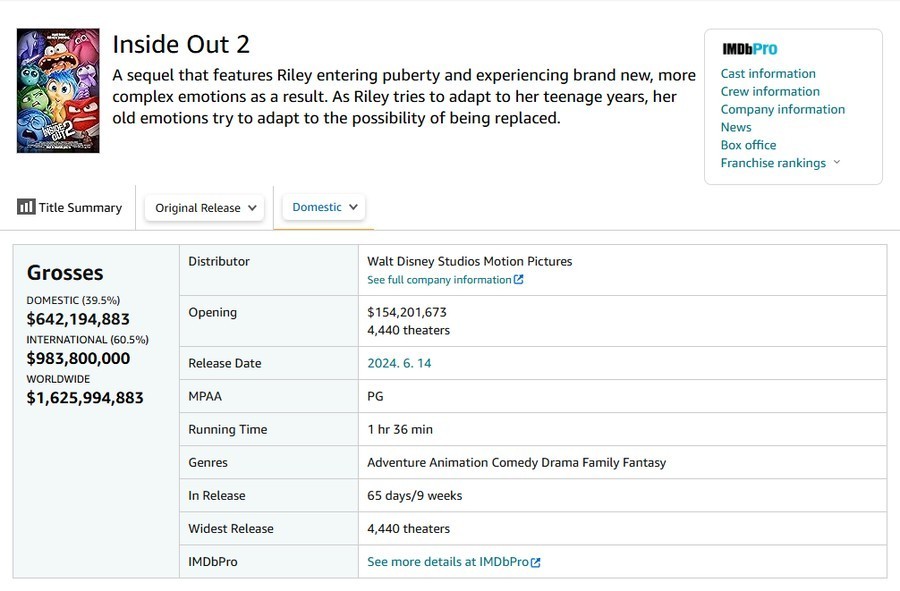Click external link icon beside IMDbPro details
Screen dimensions: 900x591
pos(536,562)
